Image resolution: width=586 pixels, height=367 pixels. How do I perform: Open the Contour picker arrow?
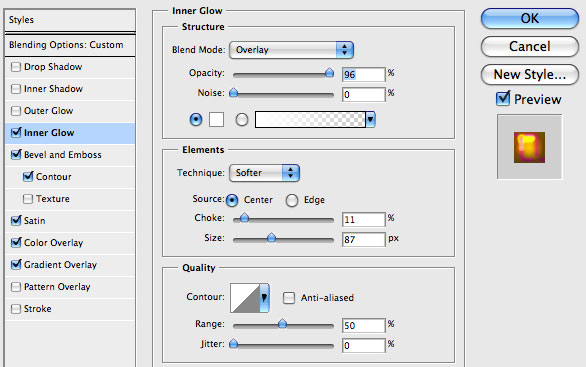point(264,297)
